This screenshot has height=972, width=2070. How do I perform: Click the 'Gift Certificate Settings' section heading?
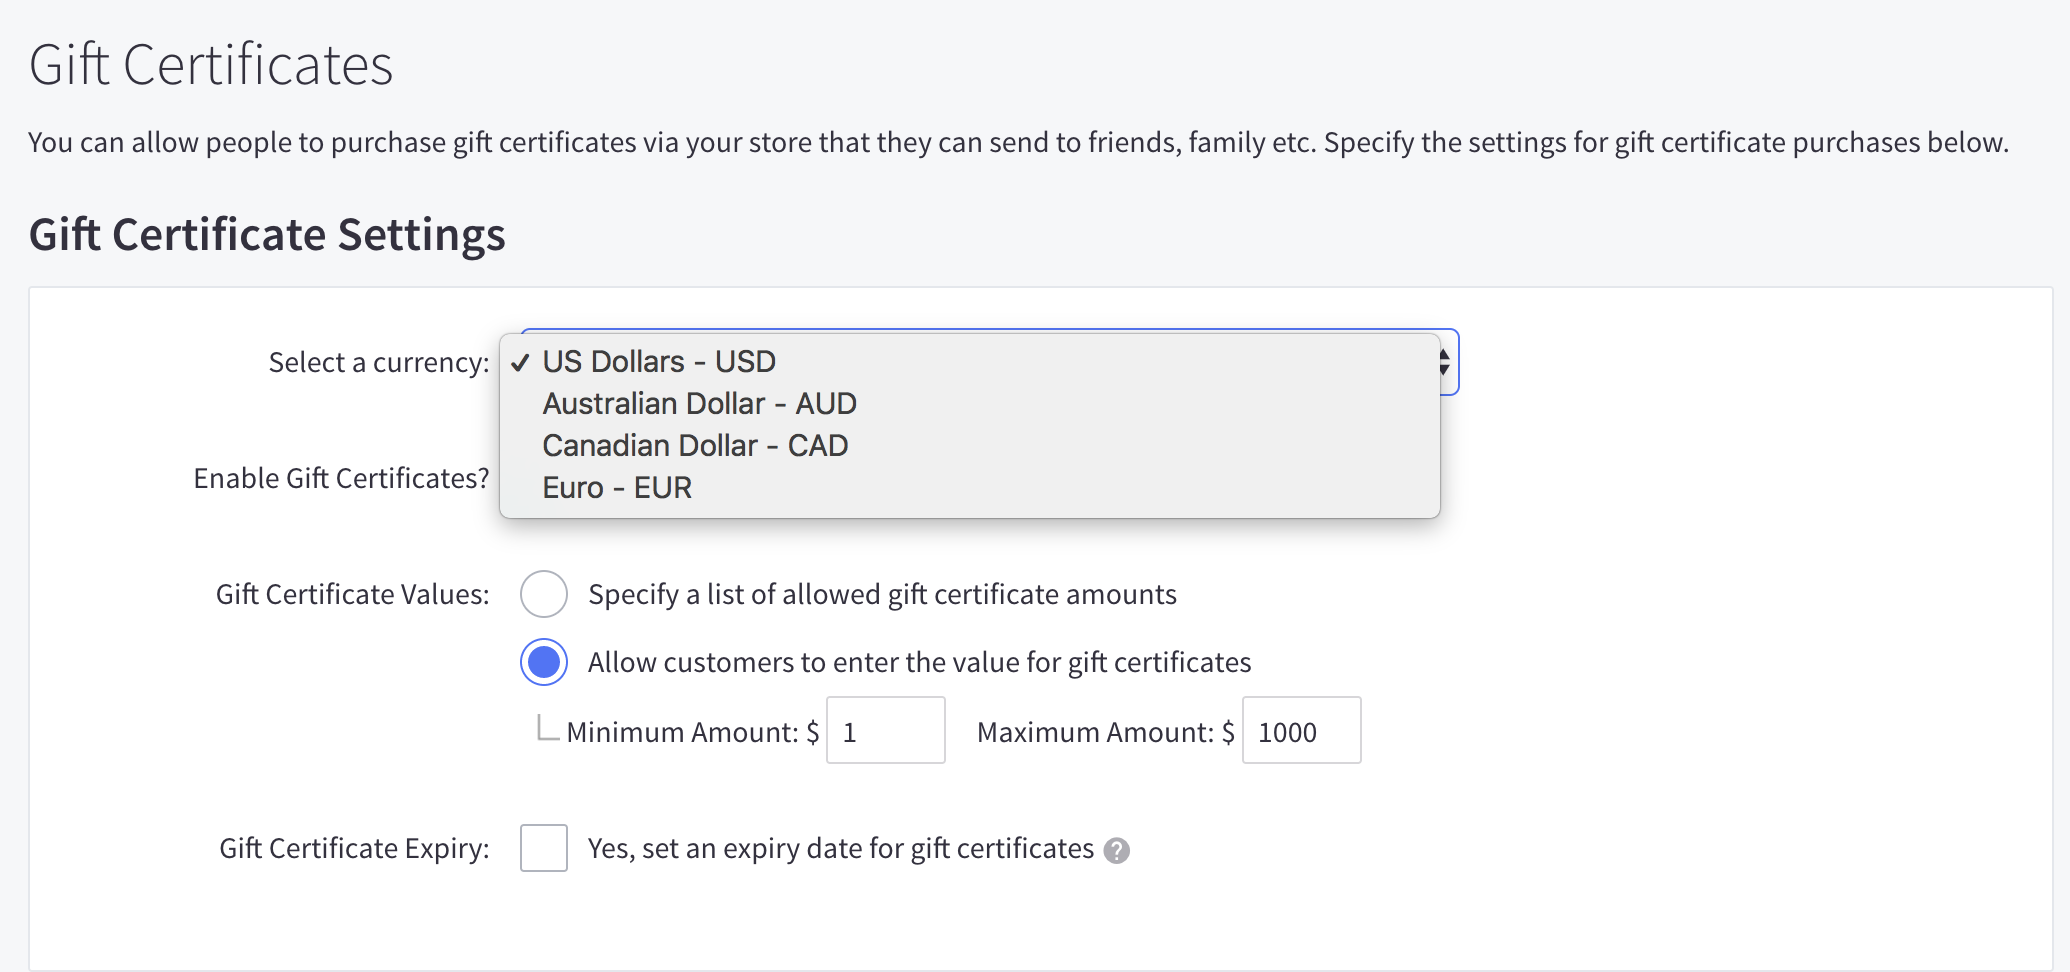pos(267,234)
